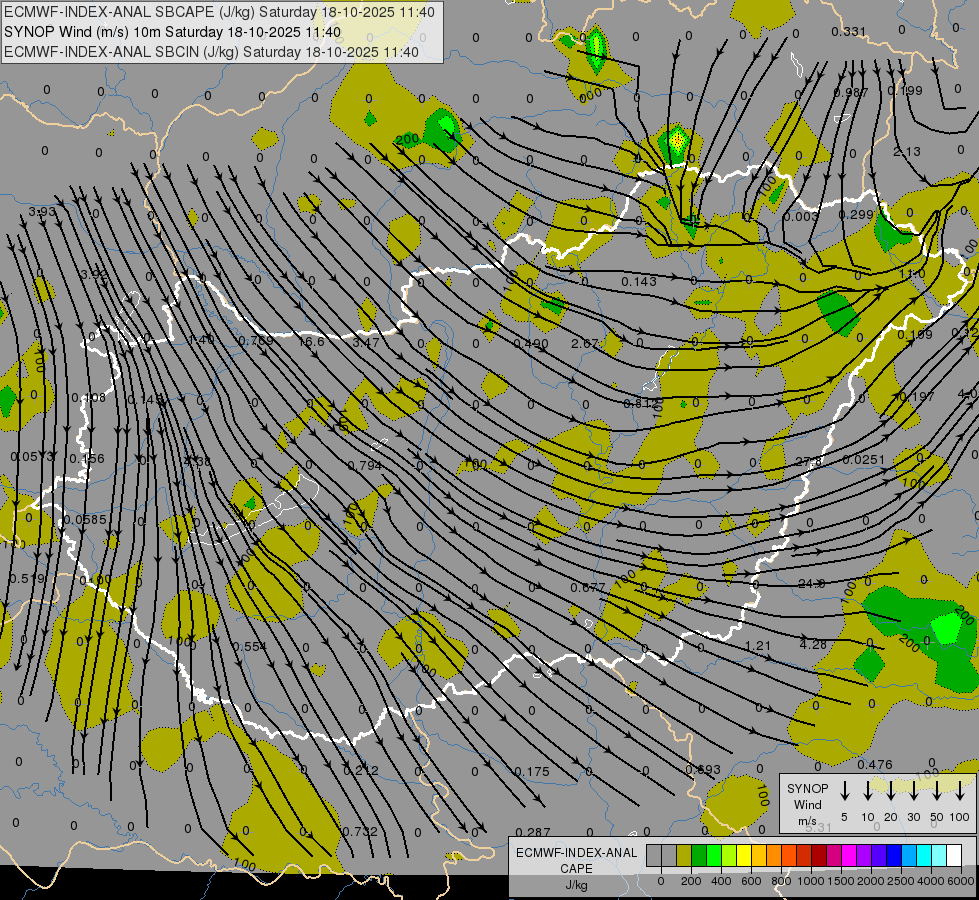The width and height of the screenshot is (979, 900).
Task: Click the 1.21 value on the map
Action: coord(758,645)
